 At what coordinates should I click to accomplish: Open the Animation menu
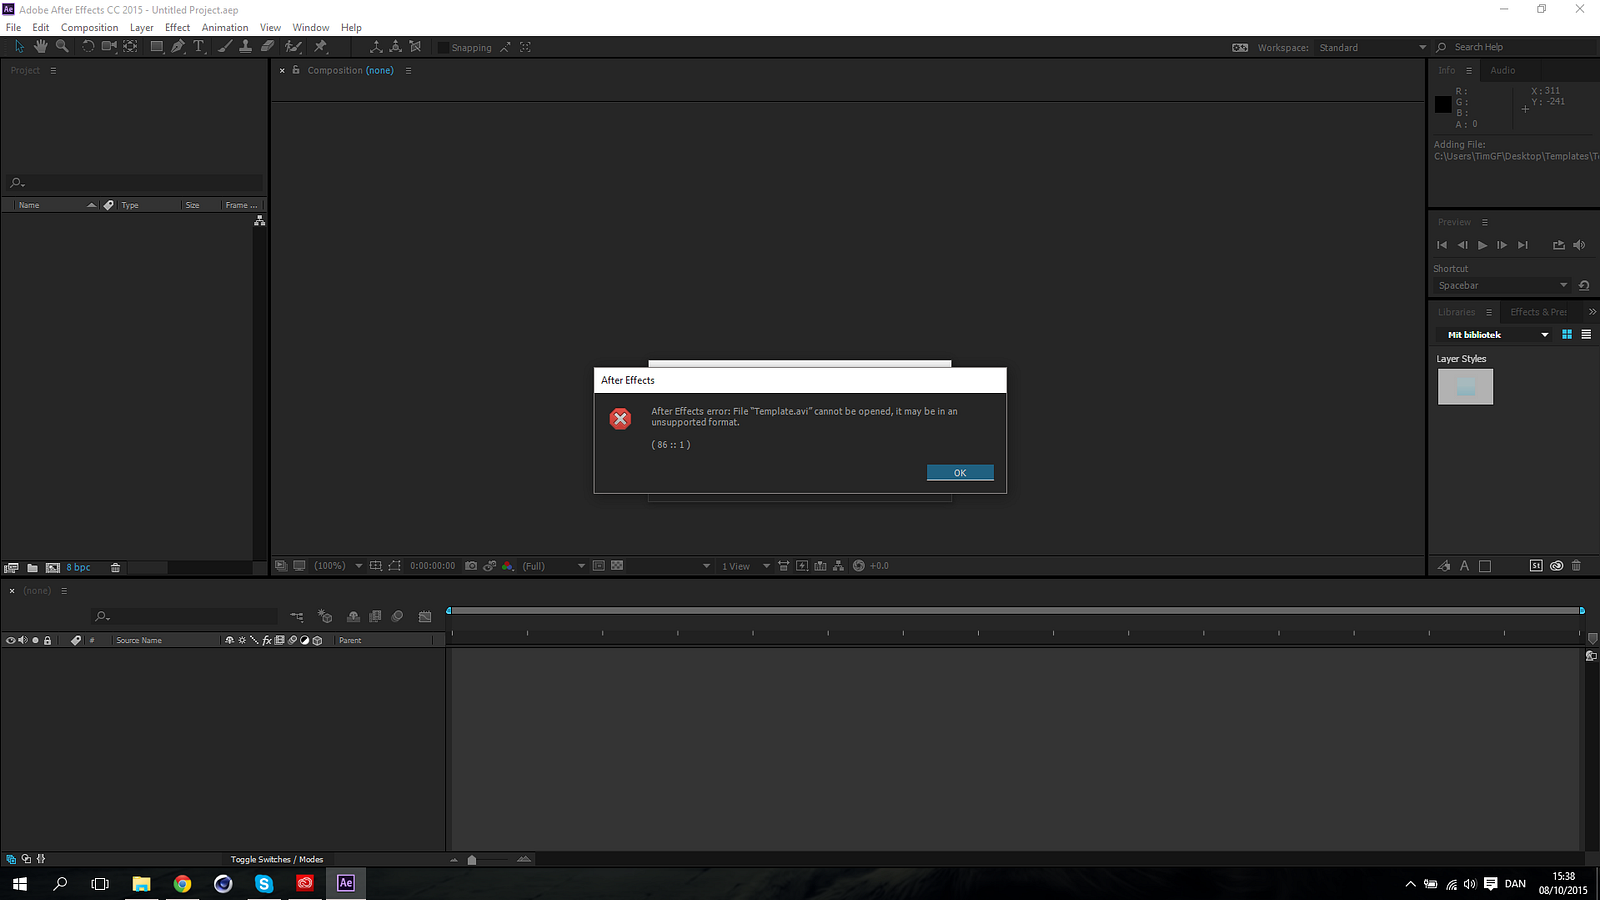click(225, 28)
